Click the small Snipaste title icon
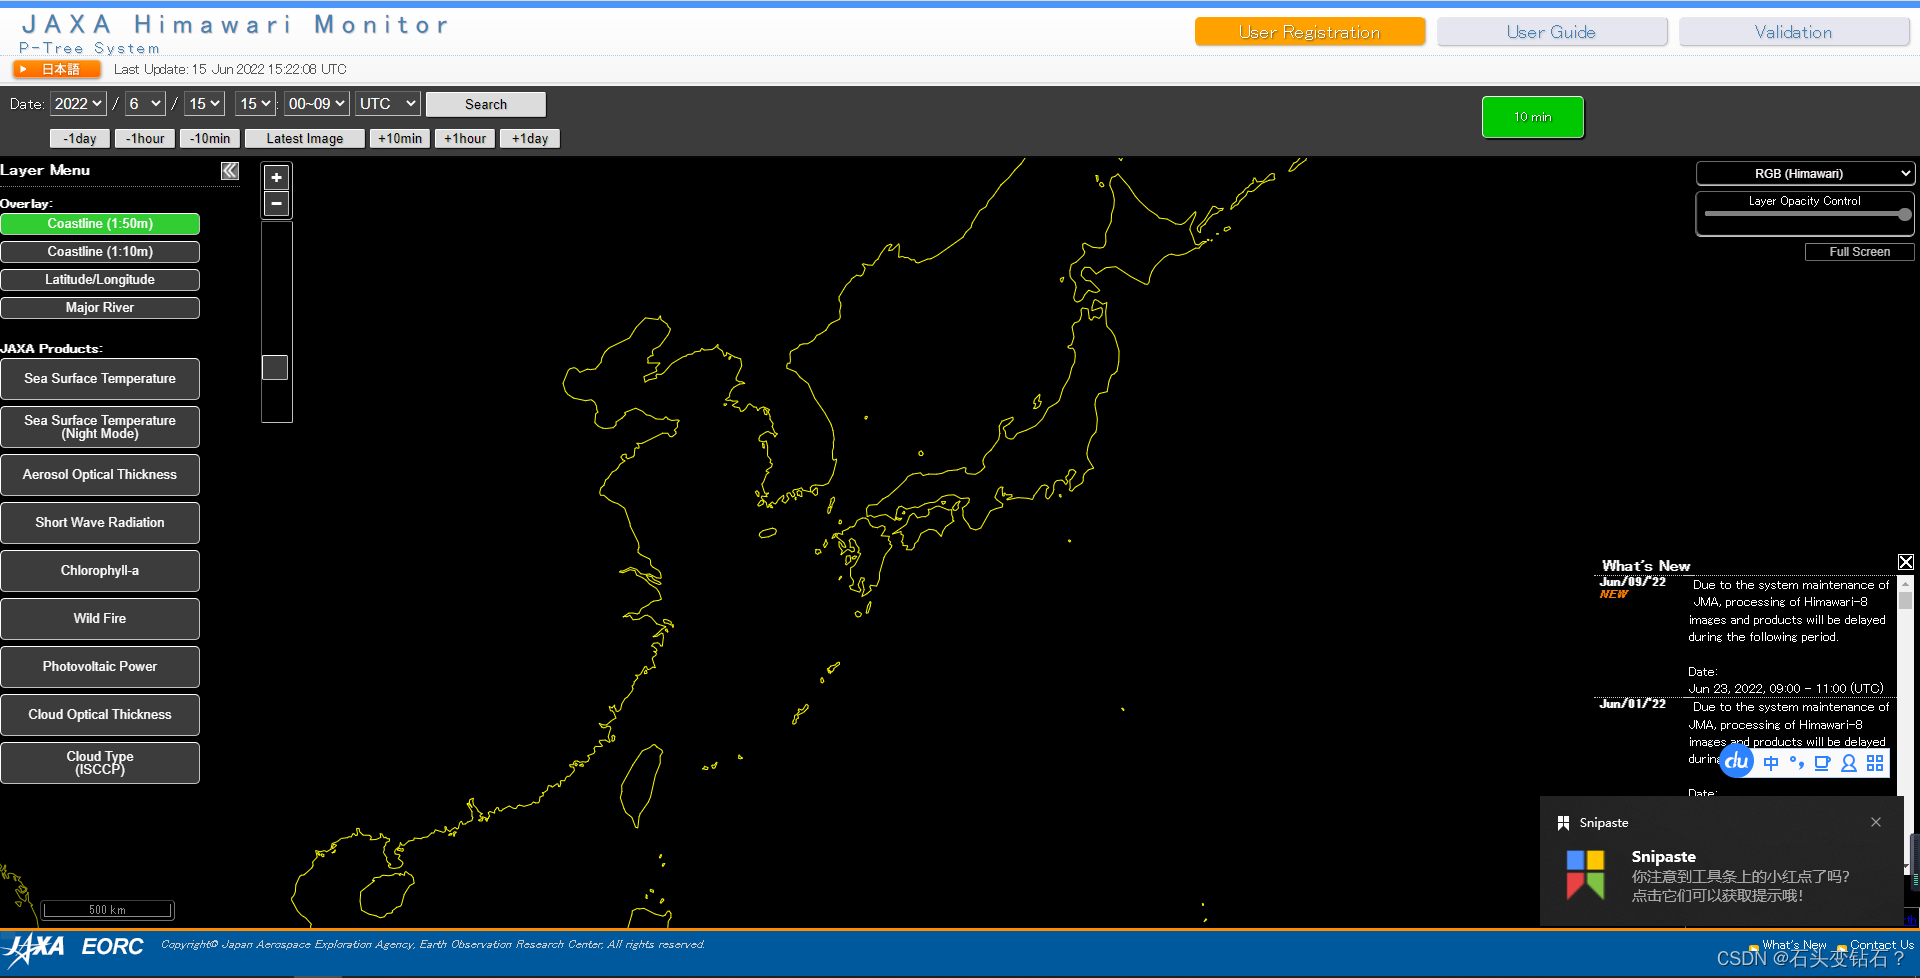This screenshot has height=978, width=1920. (x=1563, y=823)
